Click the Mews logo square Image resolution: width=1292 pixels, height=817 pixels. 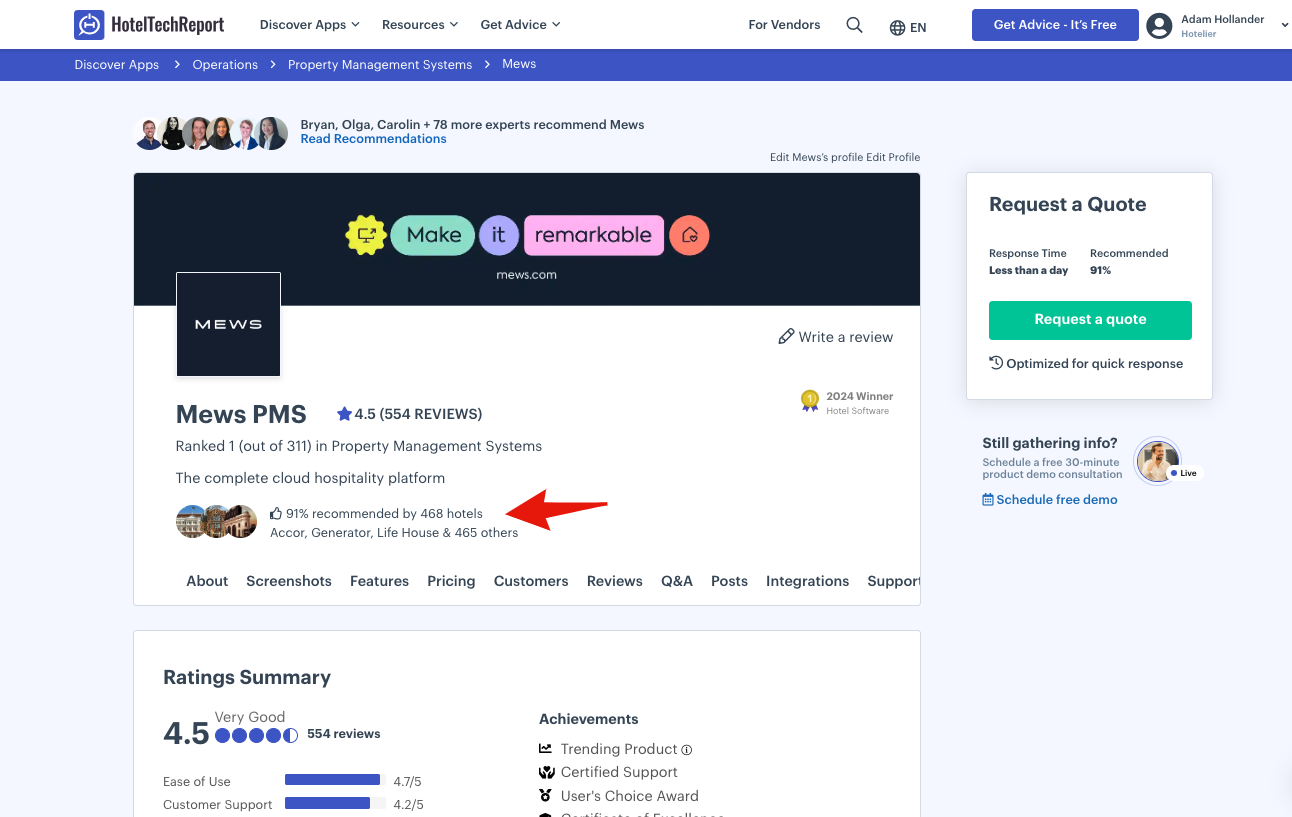coord(228,324)
